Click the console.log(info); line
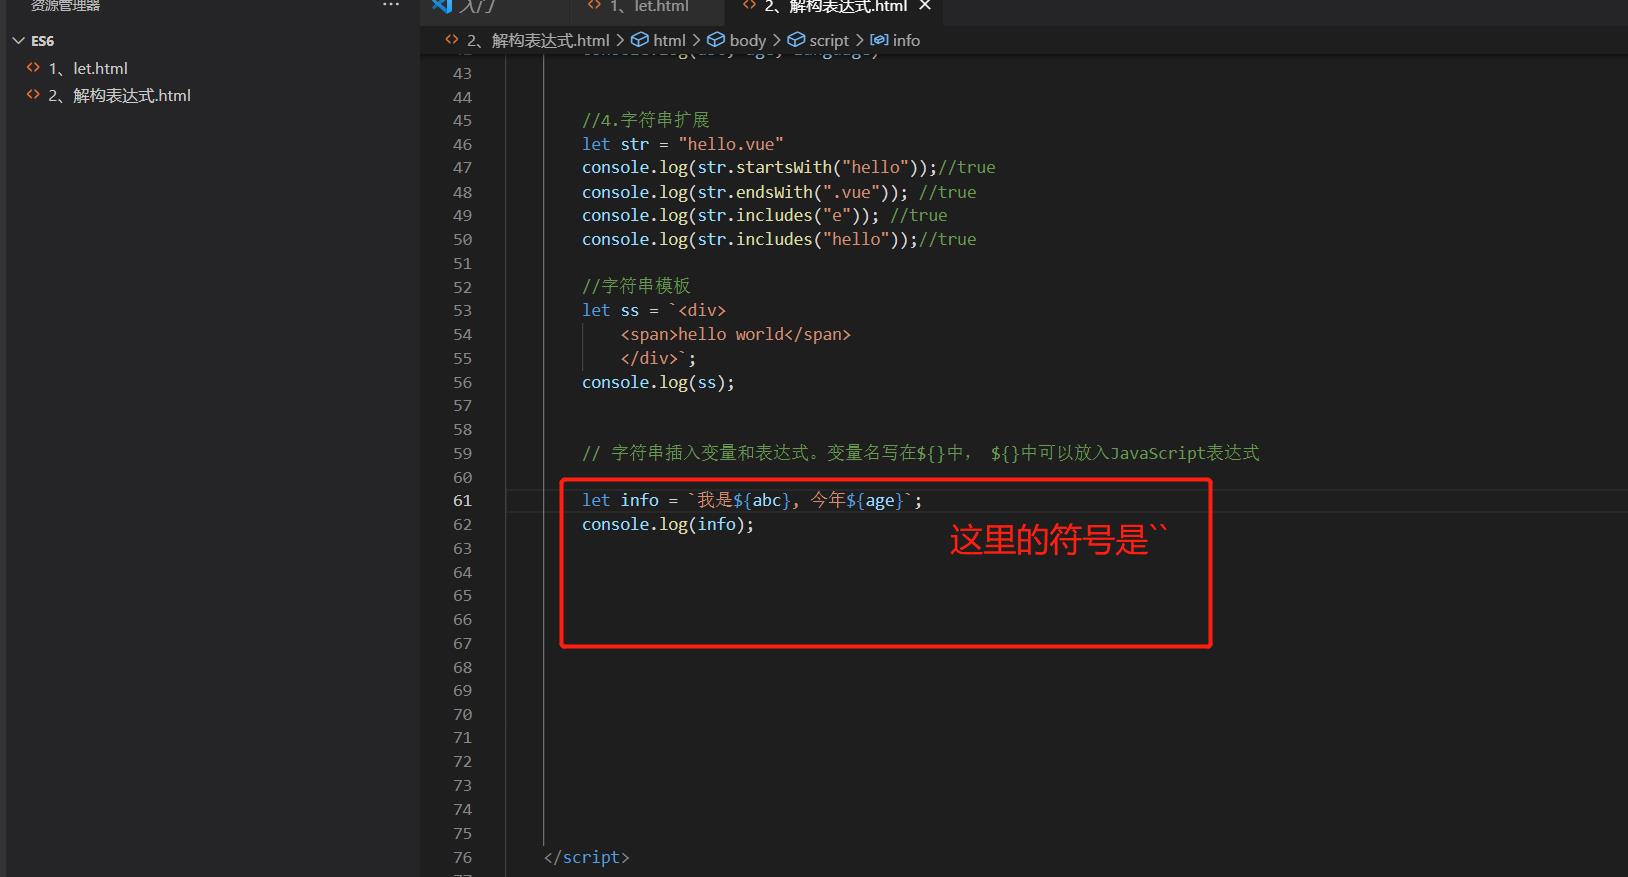This screenshot has height=877, width=1628. pyautogui.click(x=668, y=524)
